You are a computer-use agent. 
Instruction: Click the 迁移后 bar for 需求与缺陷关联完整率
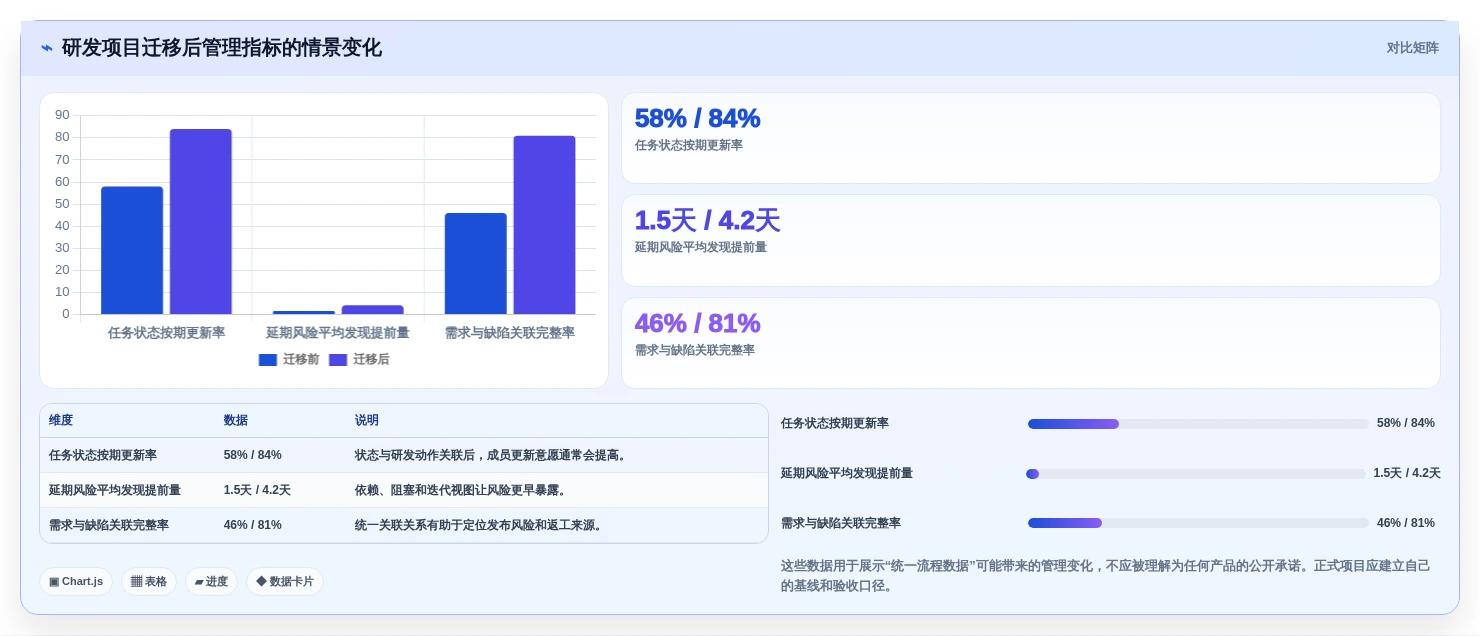545,225
